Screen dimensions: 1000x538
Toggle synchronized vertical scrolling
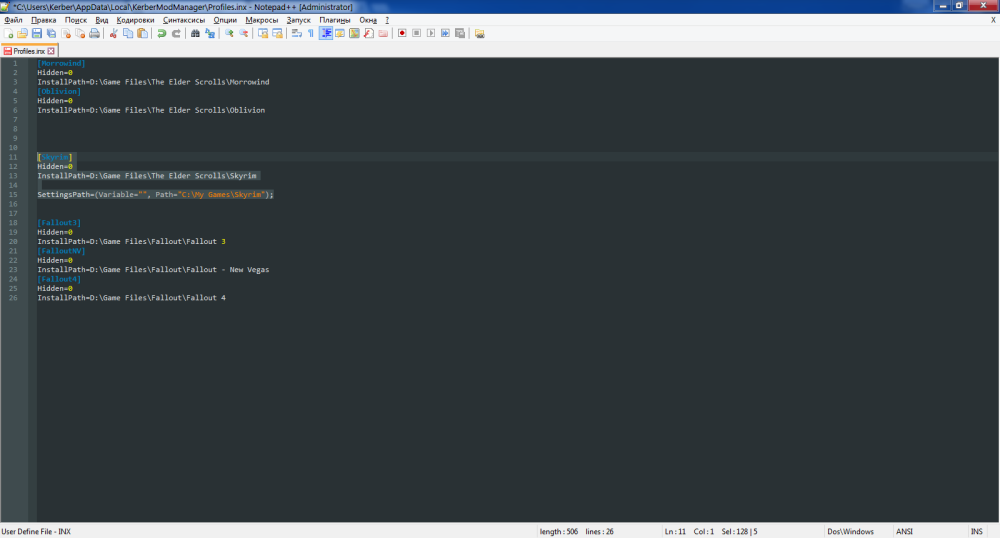(x=263, y=33)
